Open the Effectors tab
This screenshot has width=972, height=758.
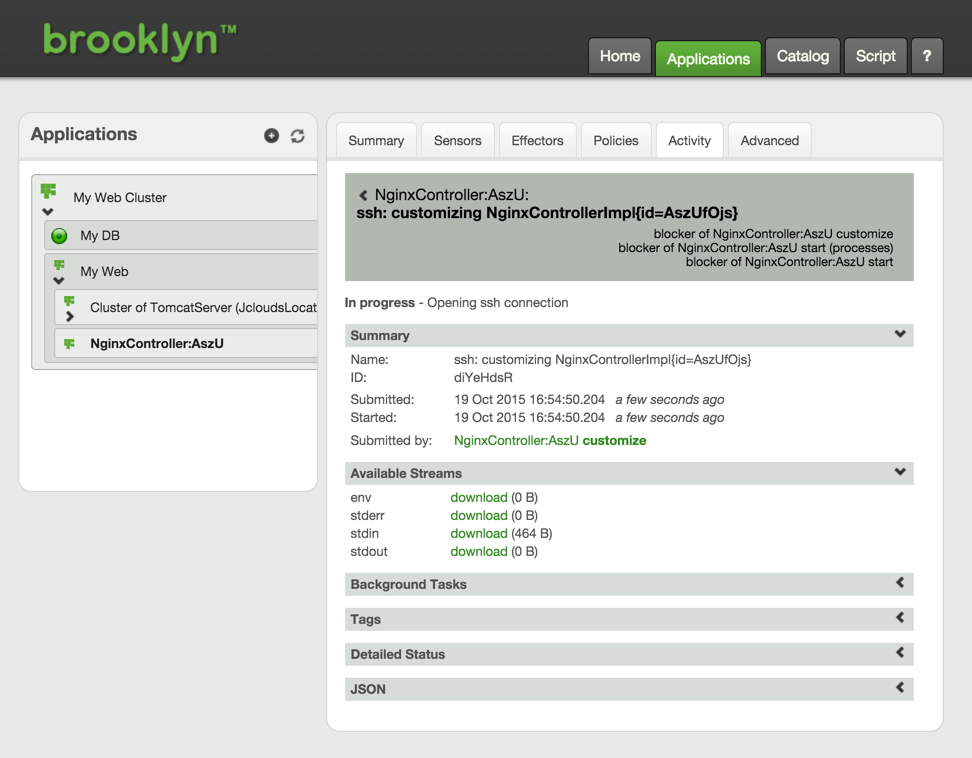coord(537,141)
